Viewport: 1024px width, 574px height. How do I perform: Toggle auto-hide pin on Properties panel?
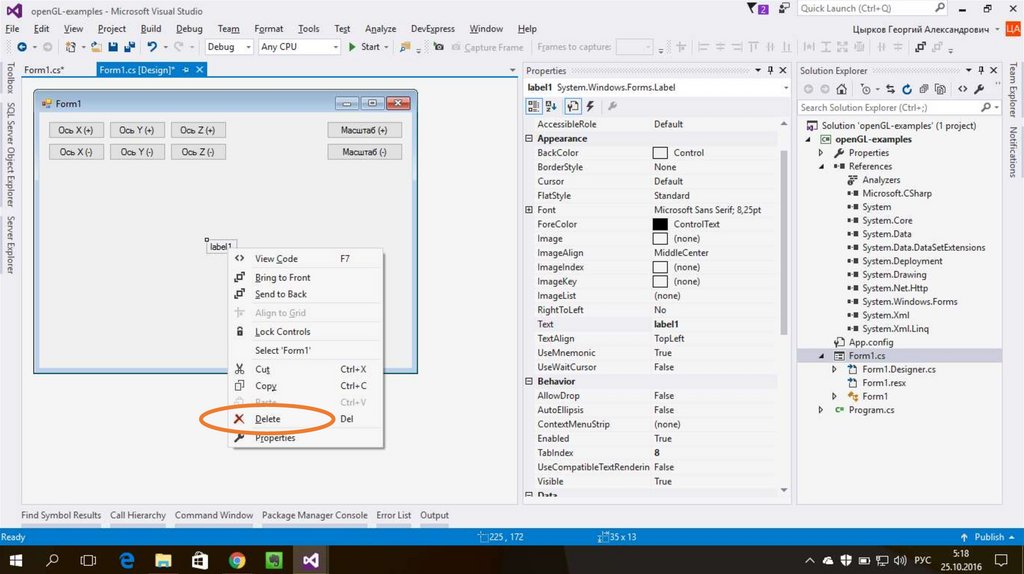pos(770,71)
